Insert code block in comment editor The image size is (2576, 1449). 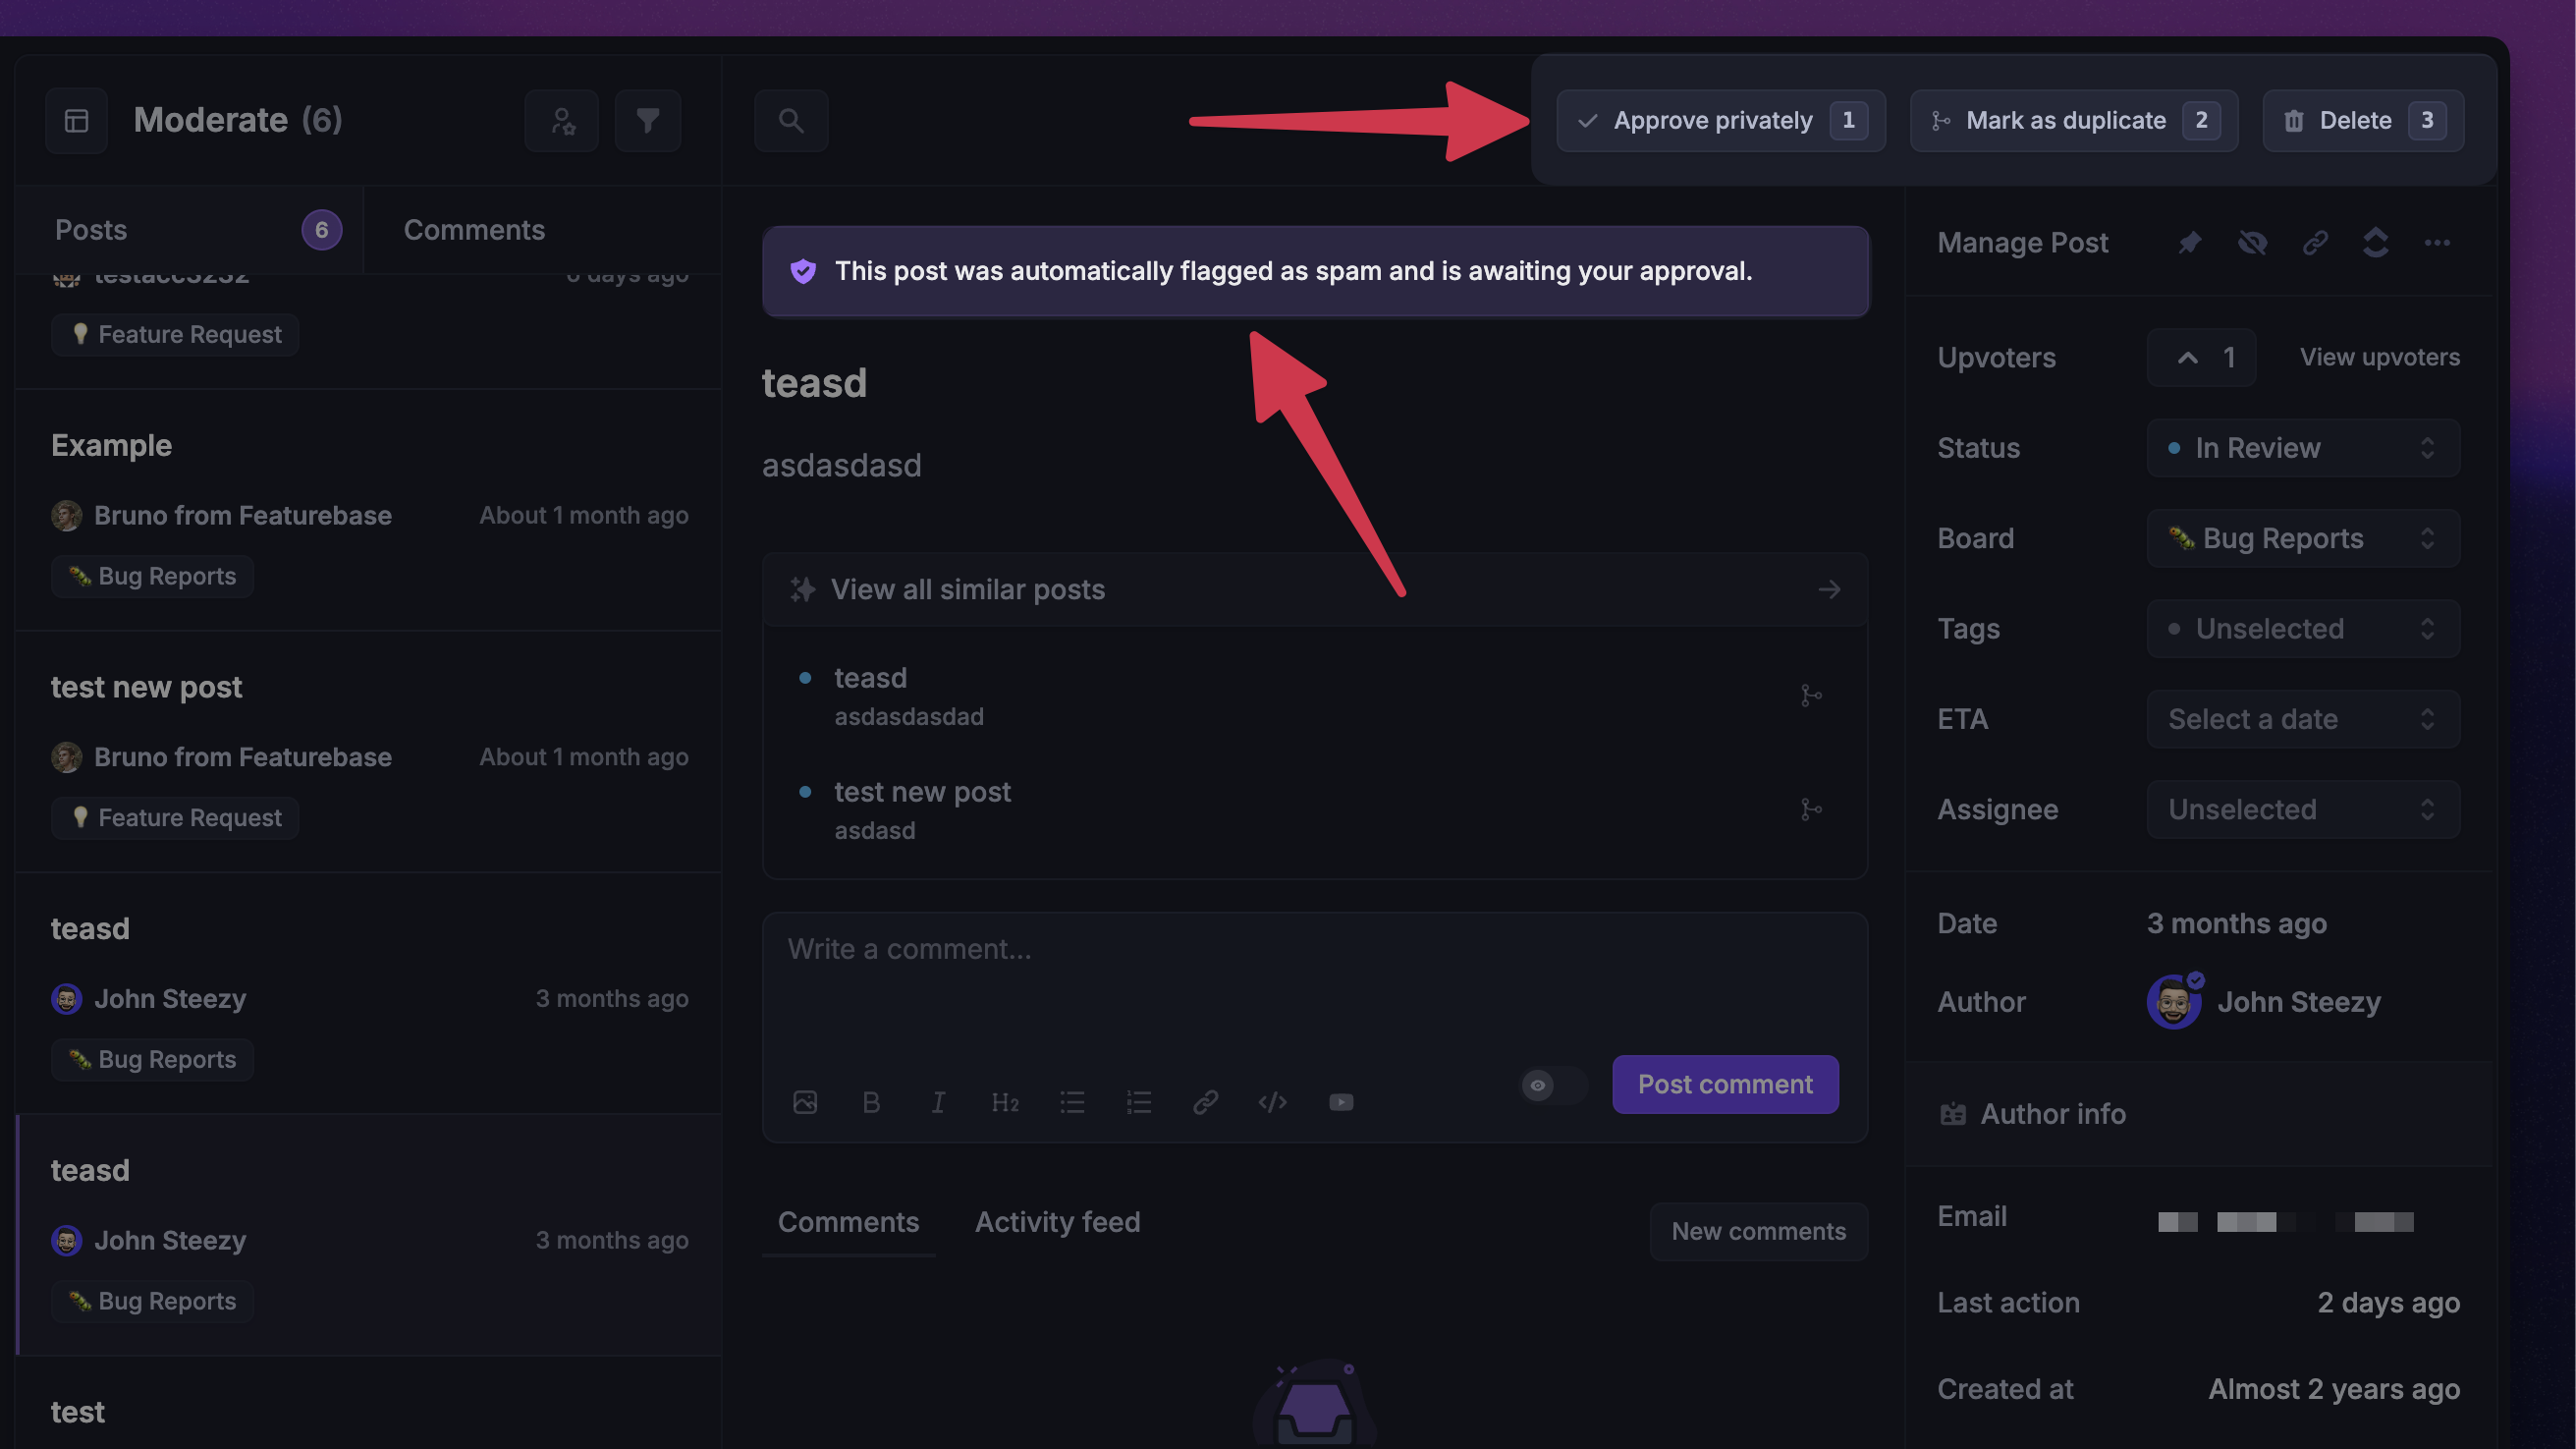(1272, 1102)
